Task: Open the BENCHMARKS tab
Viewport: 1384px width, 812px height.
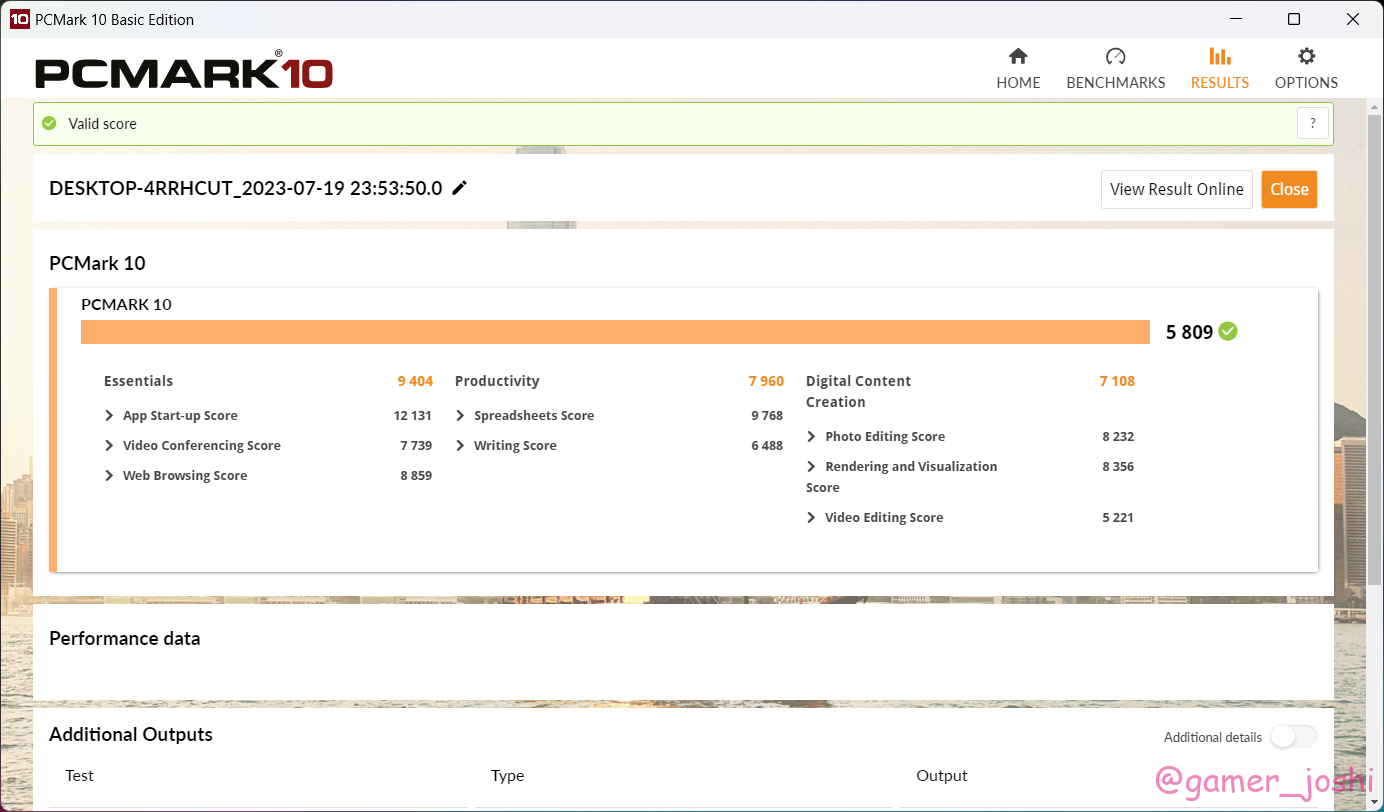Action: (1116, 69)
